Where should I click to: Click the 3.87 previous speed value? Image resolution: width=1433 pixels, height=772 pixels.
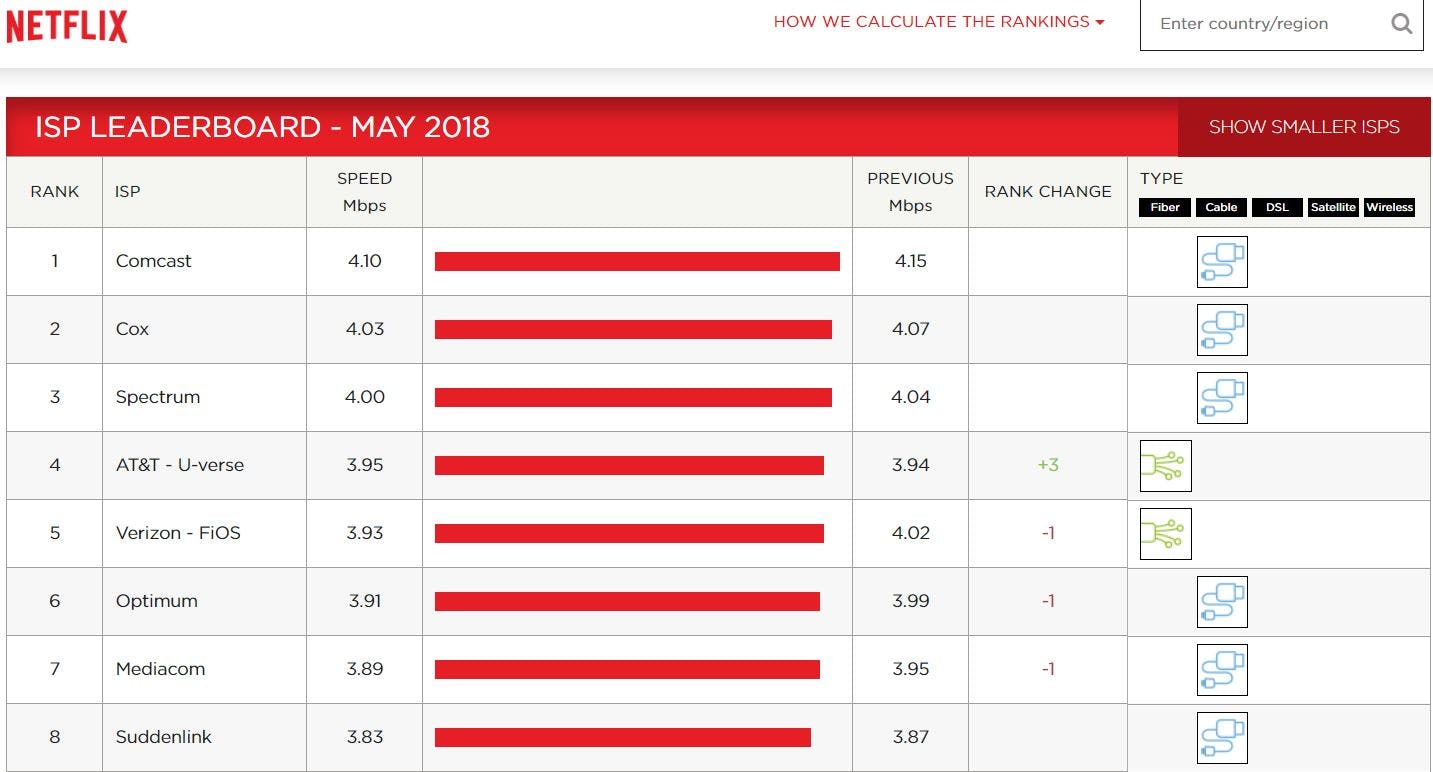point(910,737)
